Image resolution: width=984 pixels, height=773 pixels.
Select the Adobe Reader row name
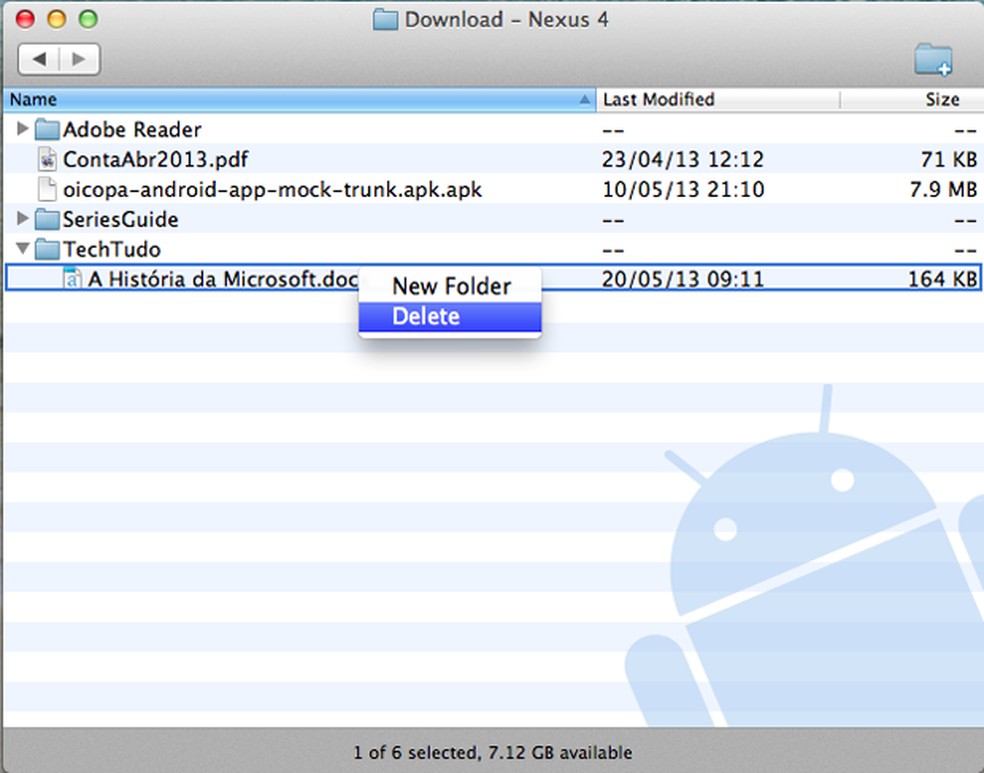click(x=132, y=130)
